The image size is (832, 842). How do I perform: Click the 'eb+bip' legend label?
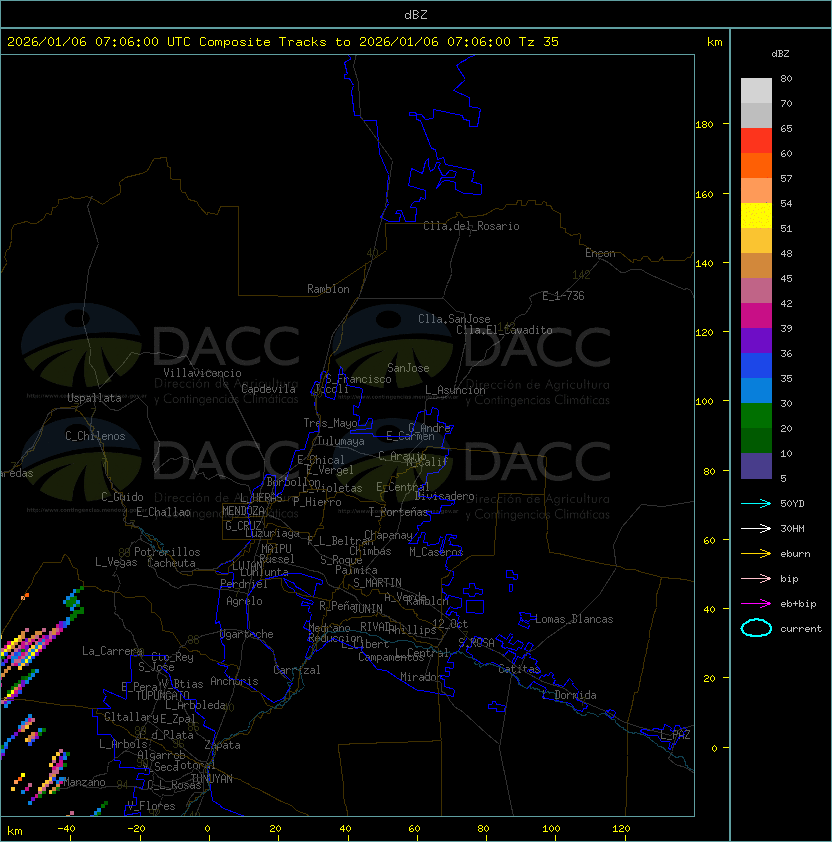pyautogui.click(x=798, y=604)
